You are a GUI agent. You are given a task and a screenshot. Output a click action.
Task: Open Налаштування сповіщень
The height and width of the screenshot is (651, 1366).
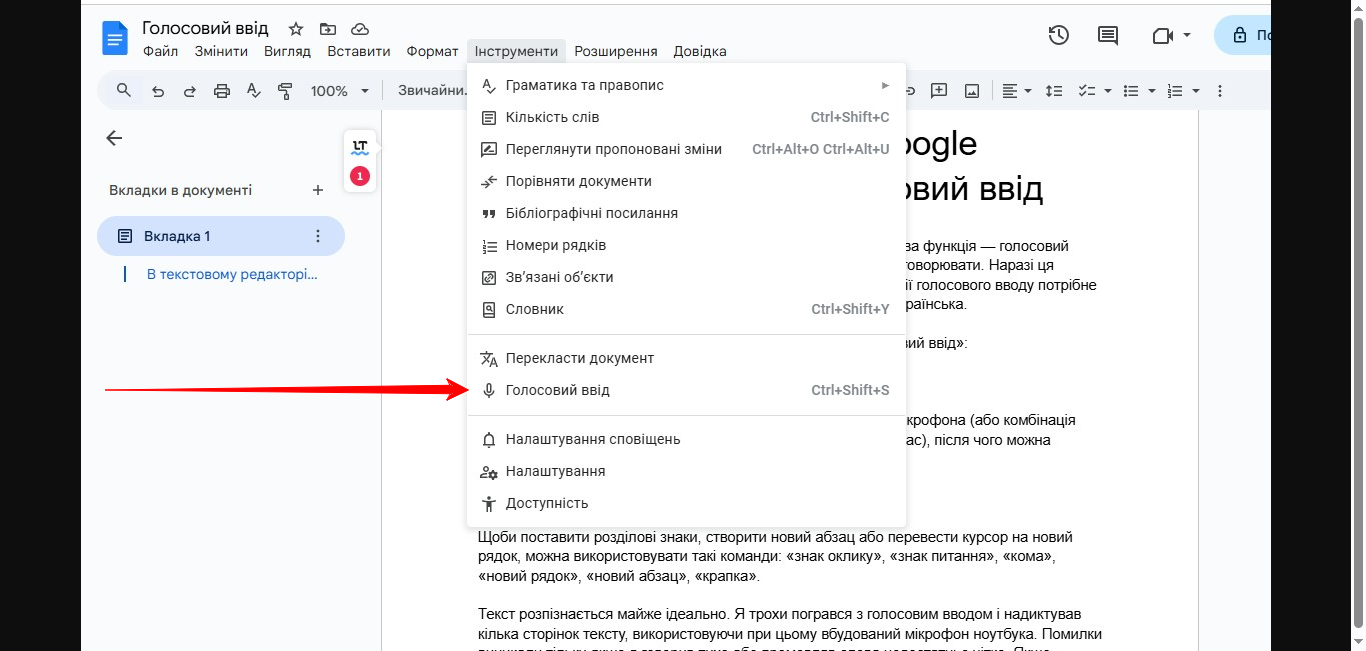point(686,439)
